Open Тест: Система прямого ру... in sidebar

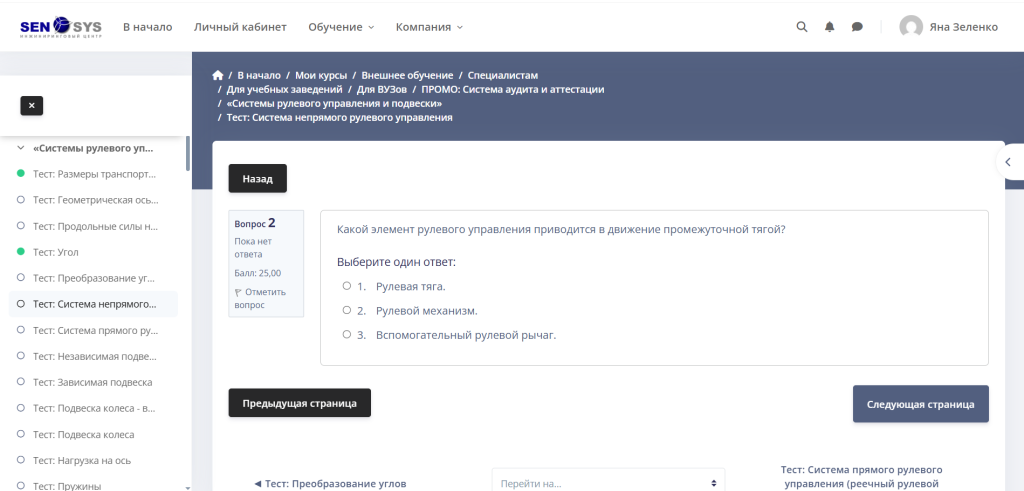(x=95, y=330)
